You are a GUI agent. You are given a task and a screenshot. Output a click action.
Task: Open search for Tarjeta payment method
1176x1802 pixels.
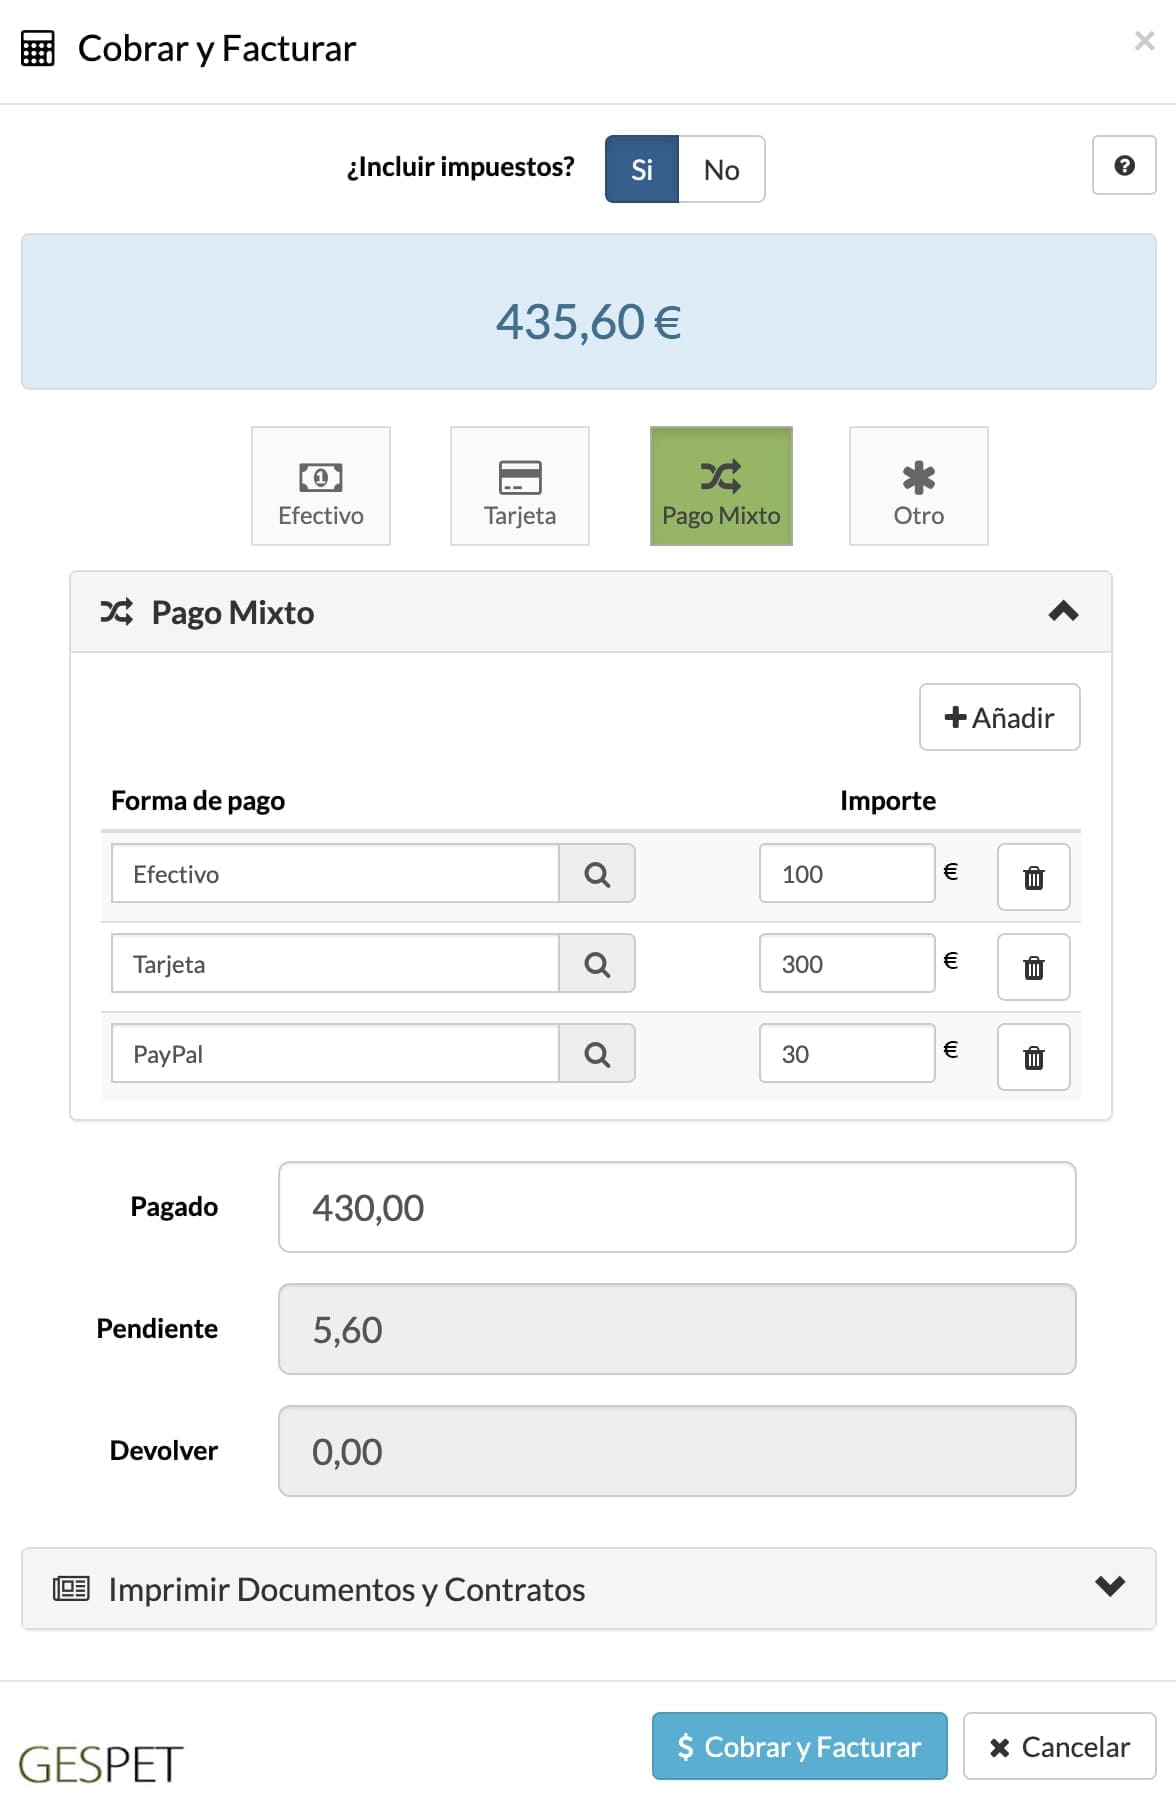pyautogui.click(x=597, y=964)
